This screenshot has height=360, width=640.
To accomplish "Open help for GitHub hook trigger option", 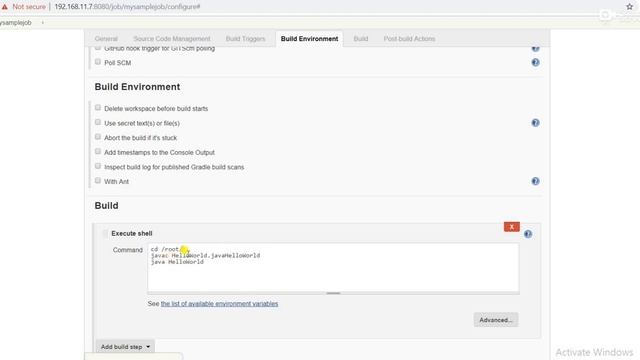I will point(535,49).
